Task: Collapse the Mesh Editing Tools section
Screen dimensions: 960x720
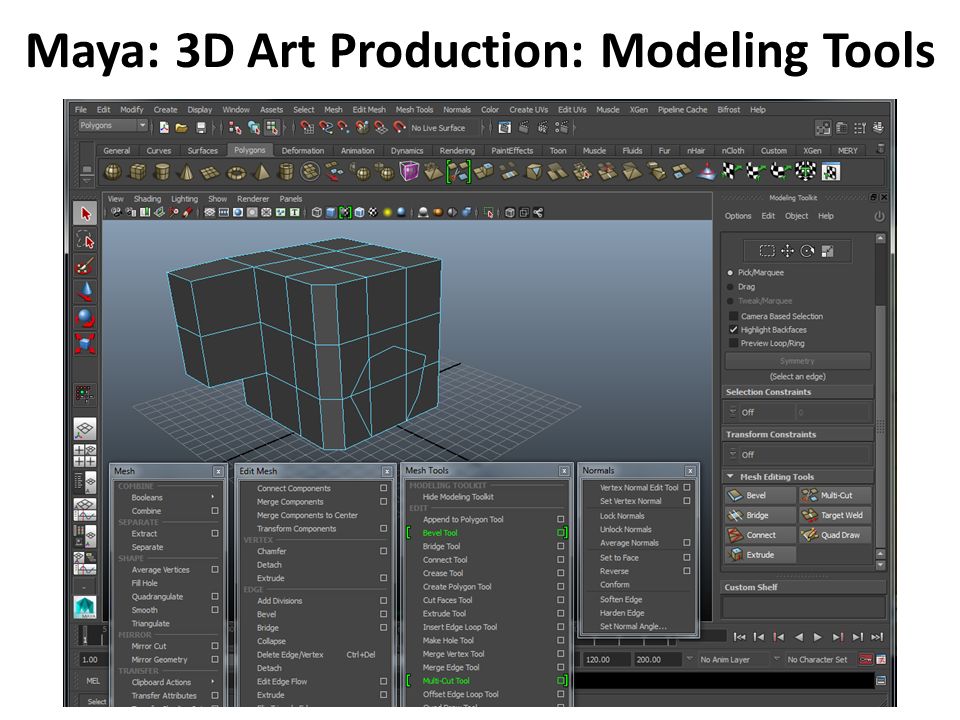Action: pos(730,476)
